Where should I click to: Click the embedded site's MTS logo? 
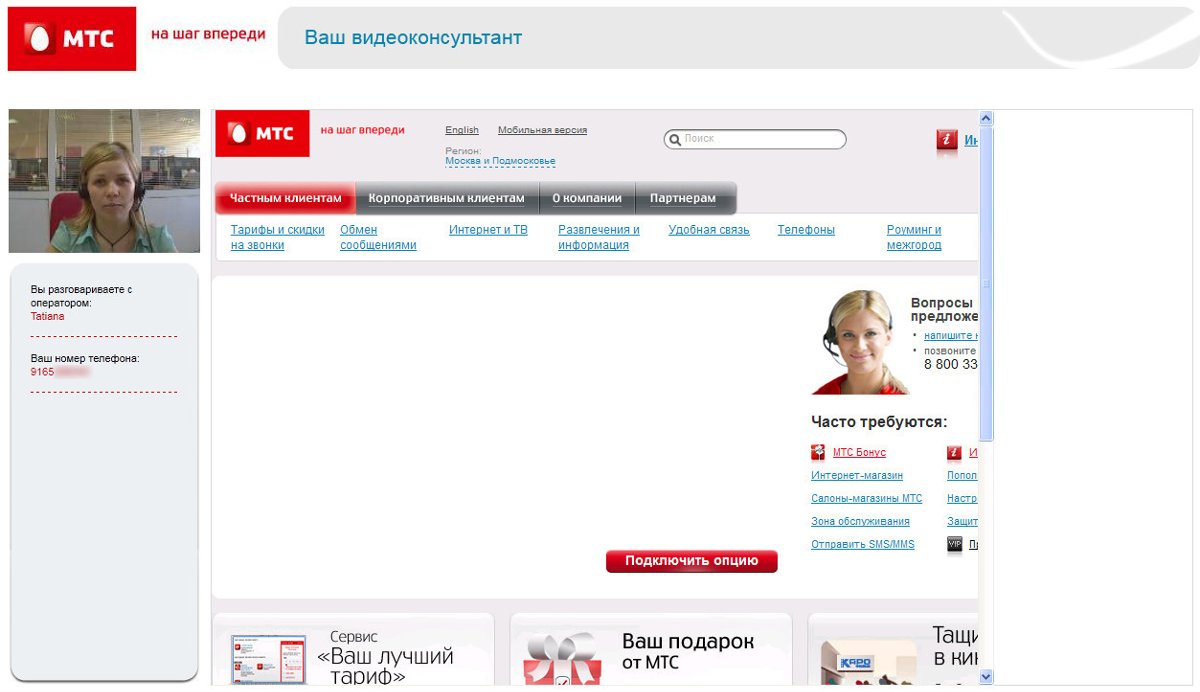(262, 133)
